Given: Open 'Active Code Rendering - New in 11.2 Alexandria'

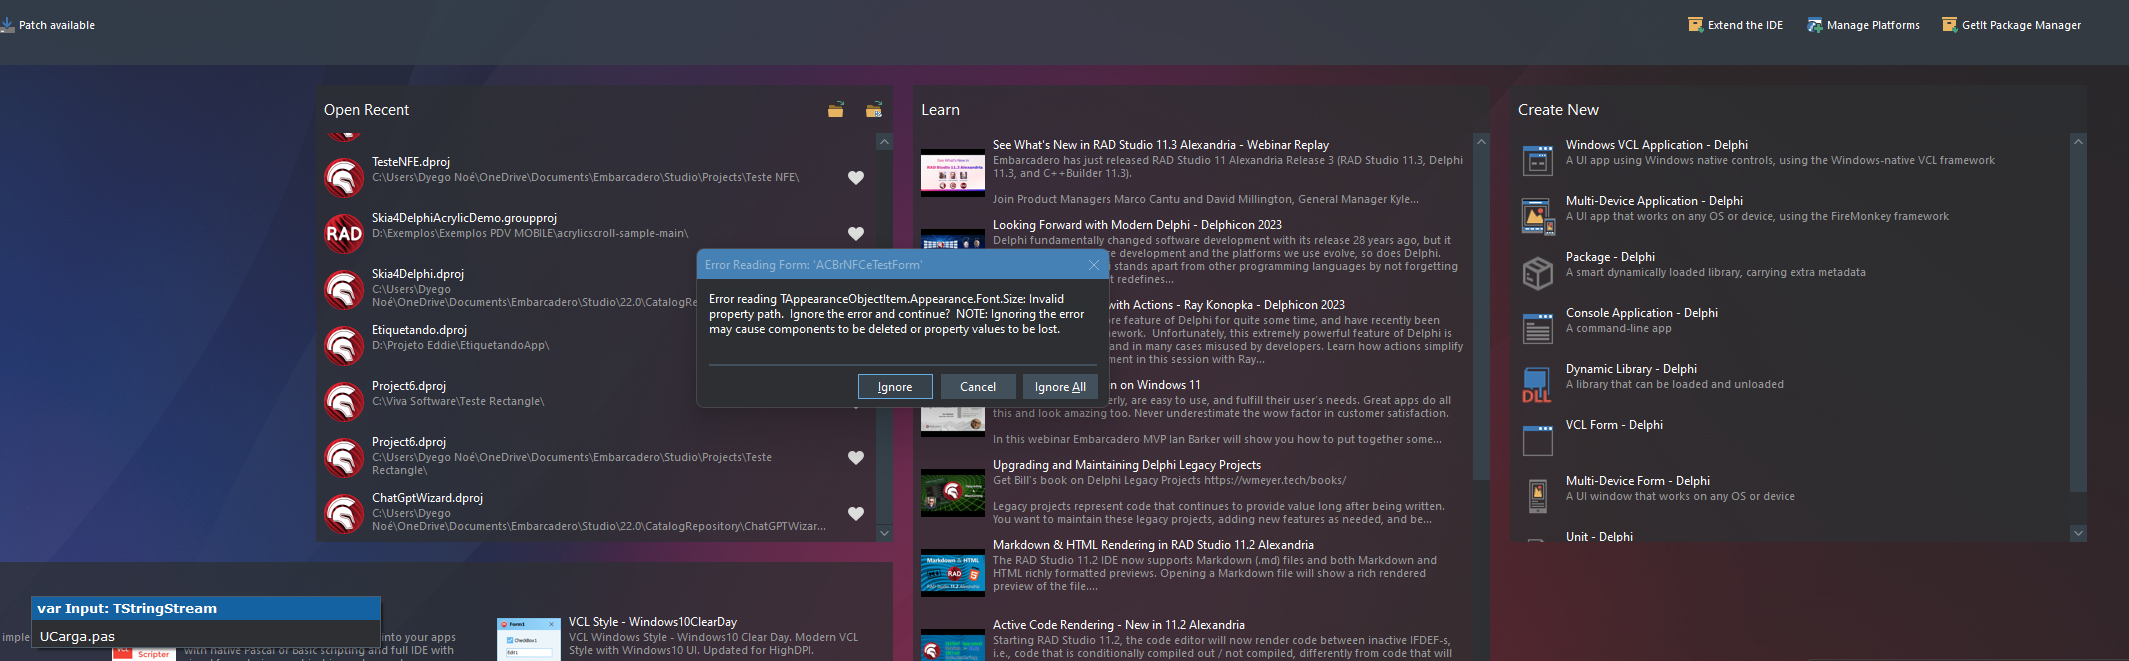Looking at the screenshot, I should [x=1119, y=625].
